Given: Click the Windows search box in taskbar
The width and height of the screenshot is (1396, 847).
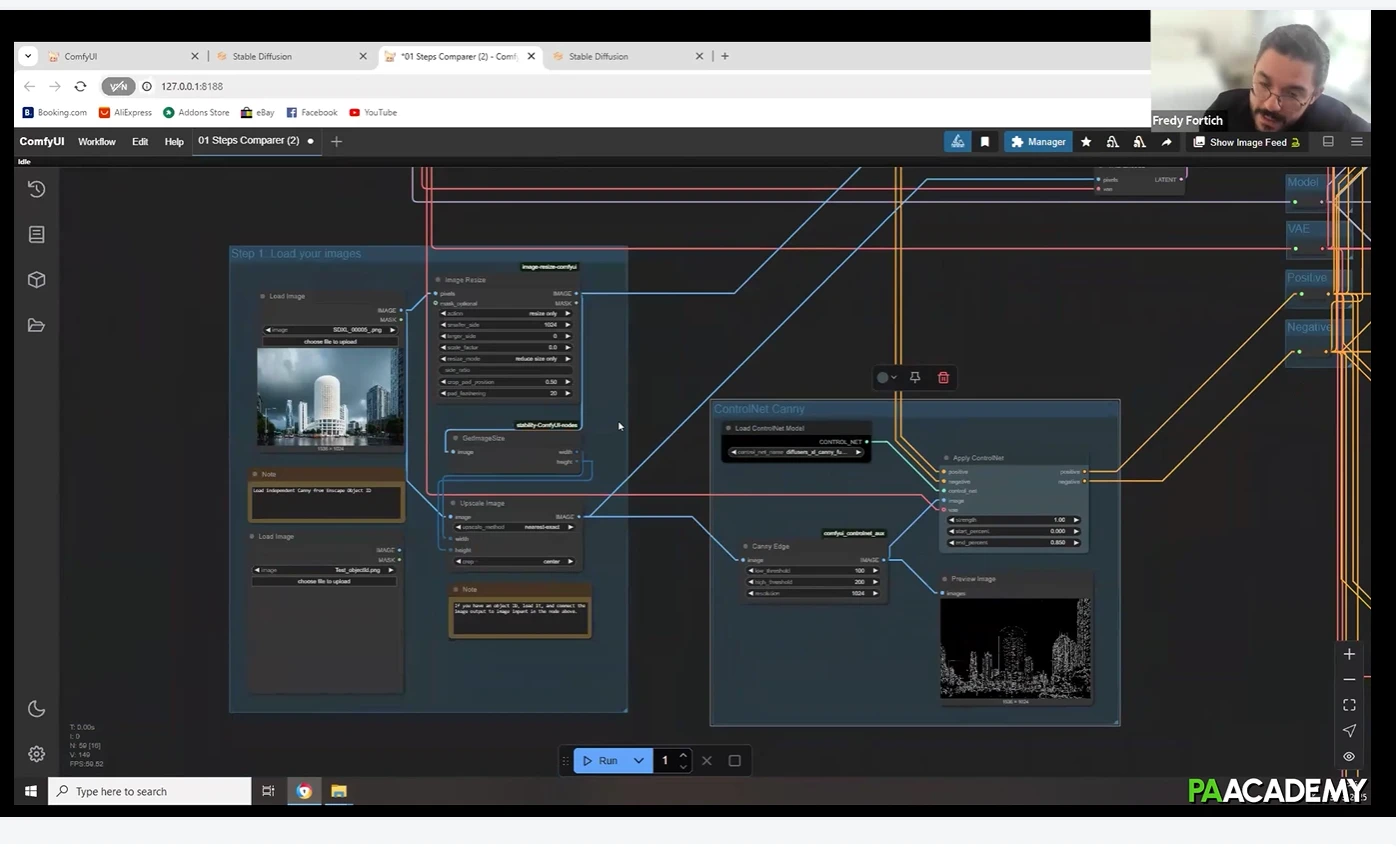Looking at the screenshot, I should point(150,791).
